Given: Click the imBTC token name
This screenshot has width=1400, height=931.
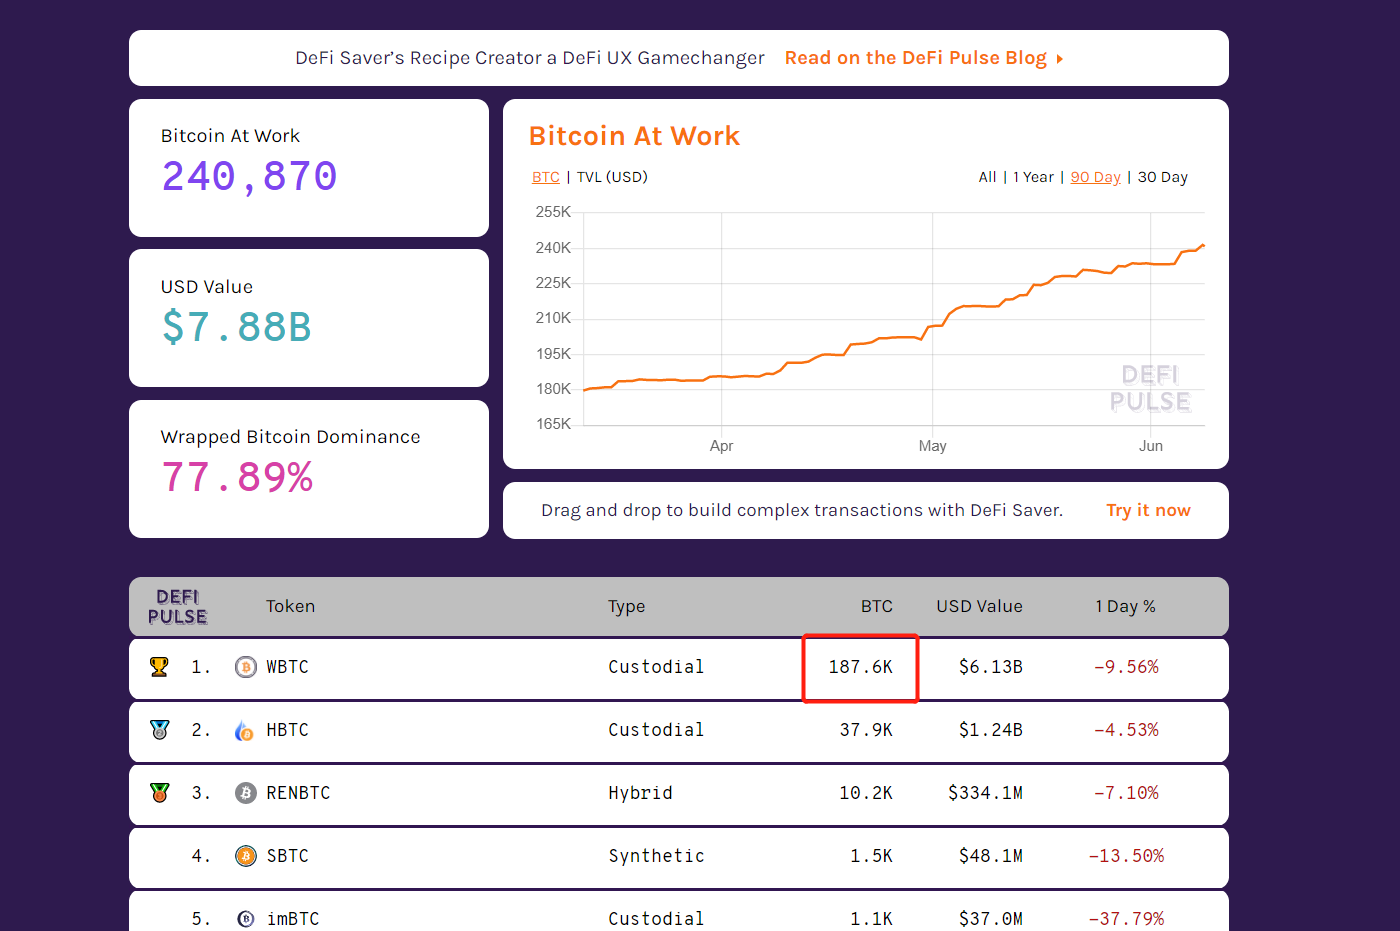Looking at the screenshot, I should click(x=293, y=919).
